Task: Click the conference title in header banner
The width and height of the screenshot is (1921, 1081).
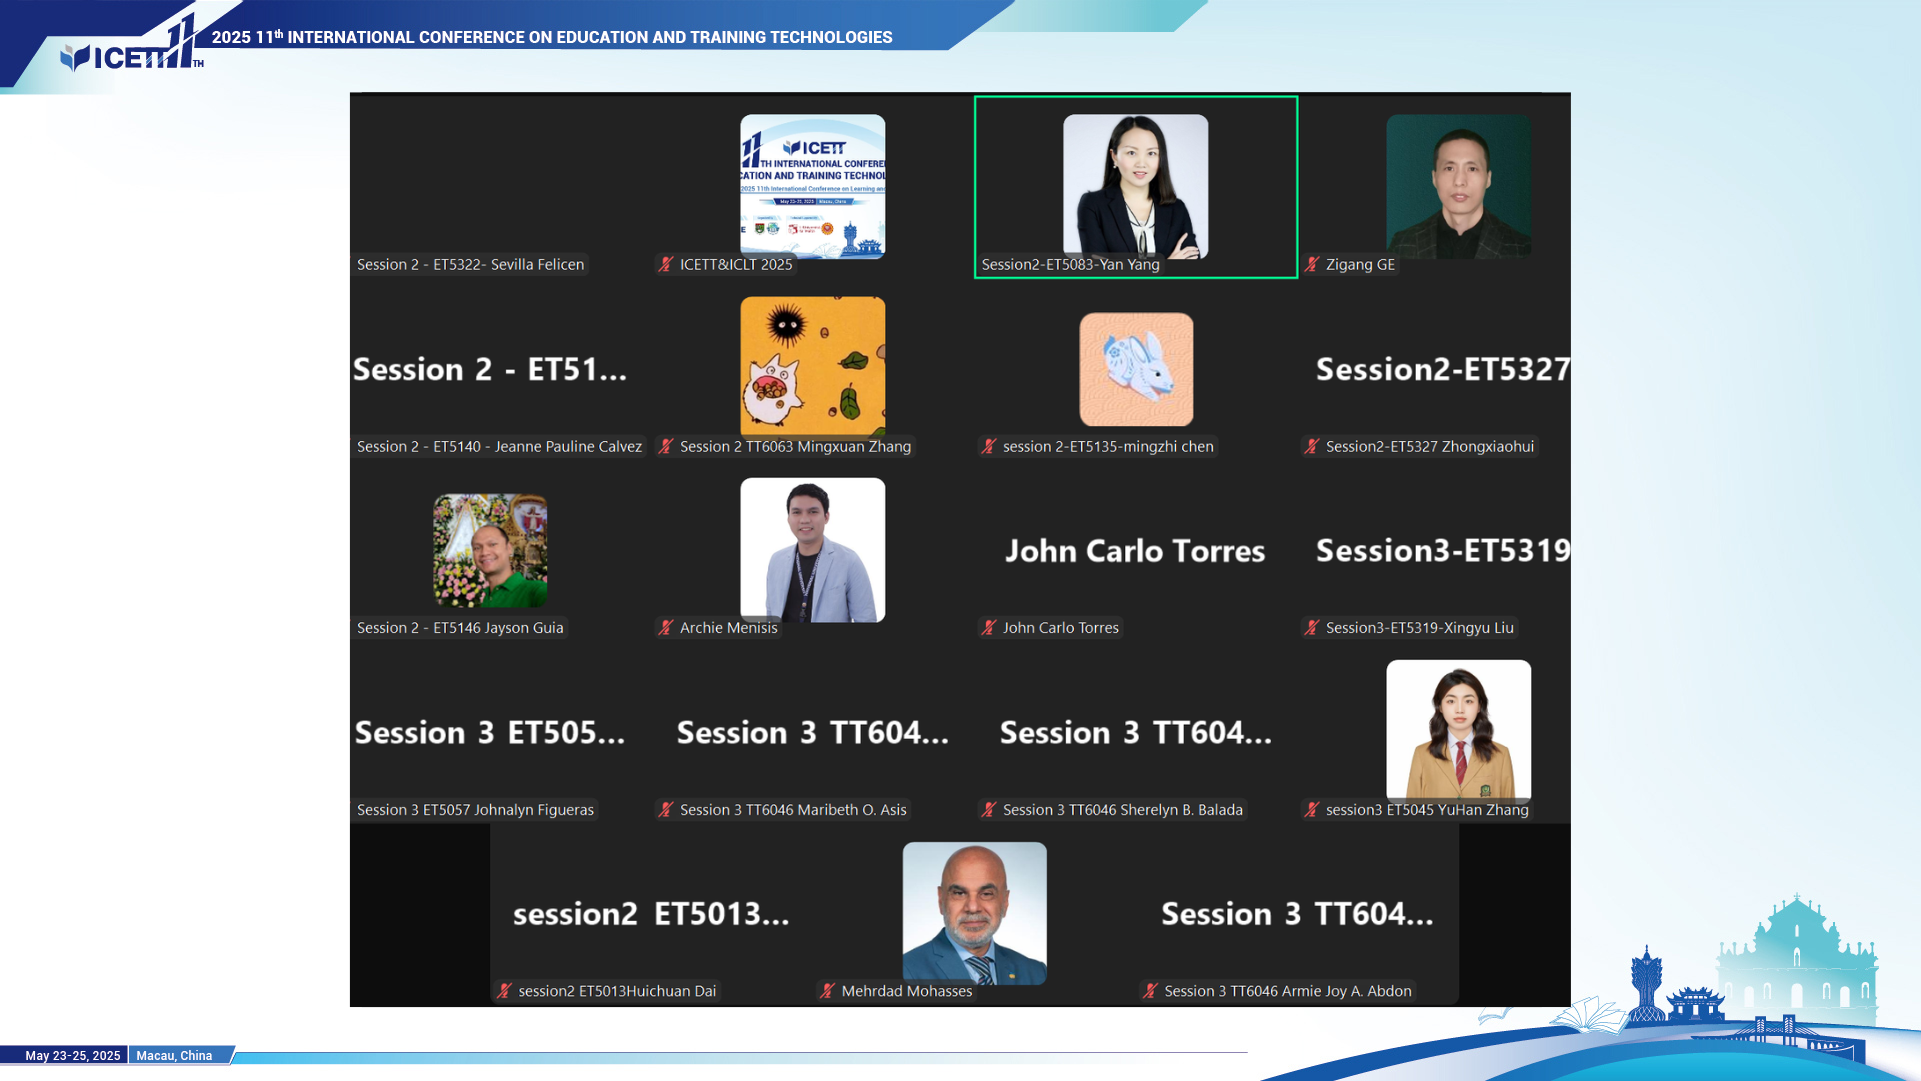Action: pos(552,37)
